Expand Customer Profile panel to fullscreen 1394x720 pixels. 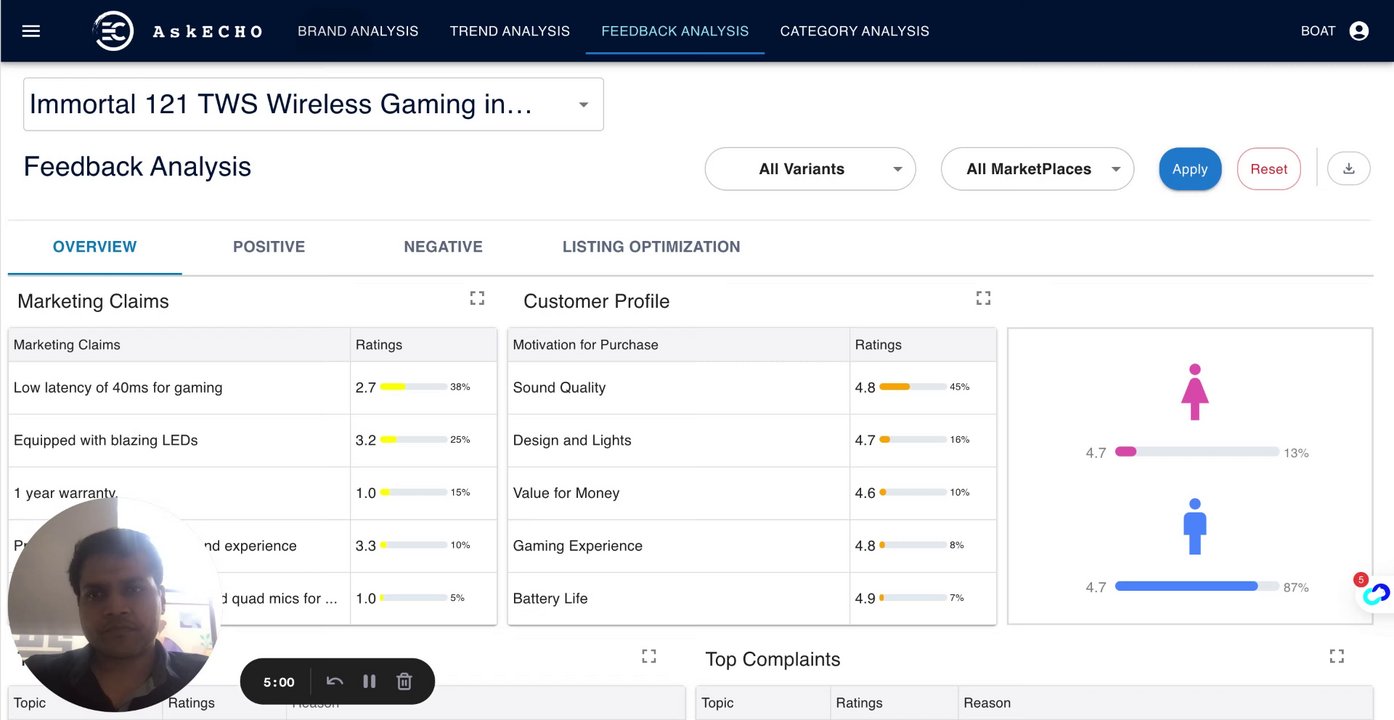point(983,298)
